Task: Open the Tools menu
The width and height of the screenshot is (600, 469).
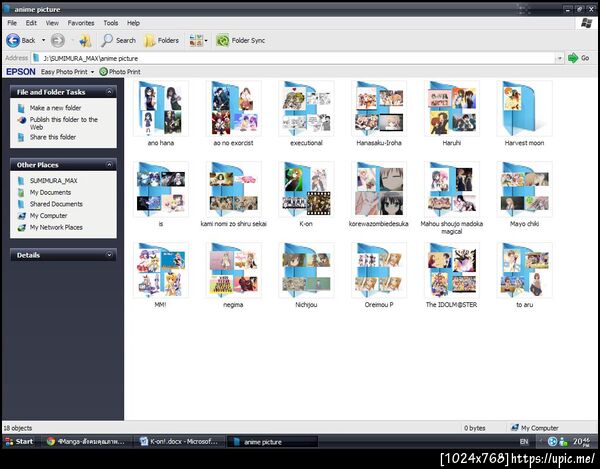Action: [x=111, y=23]
